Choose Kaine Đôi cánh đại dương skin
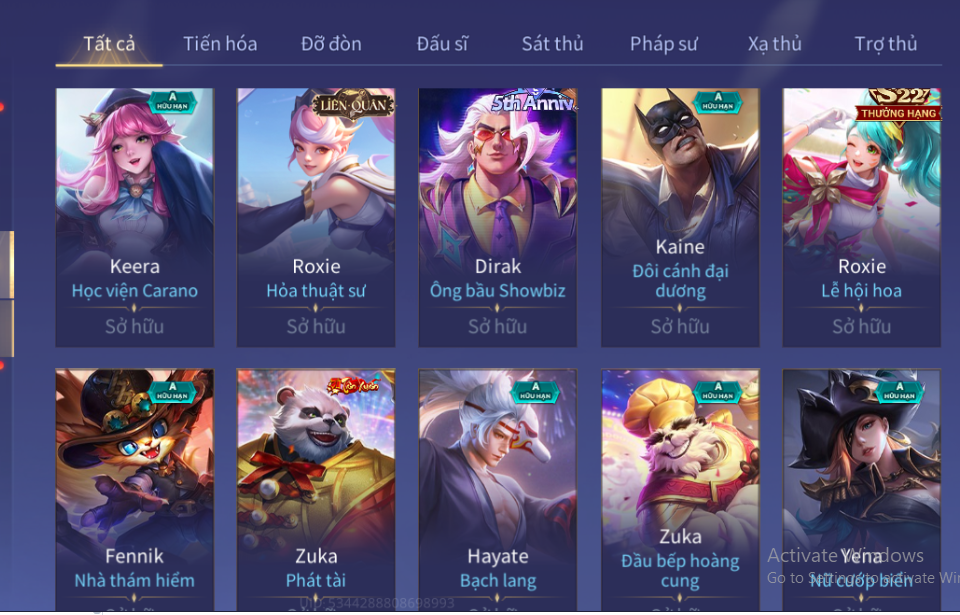This screenshot has width=960, height=615. pyautogui.click(x=680, y=217)
